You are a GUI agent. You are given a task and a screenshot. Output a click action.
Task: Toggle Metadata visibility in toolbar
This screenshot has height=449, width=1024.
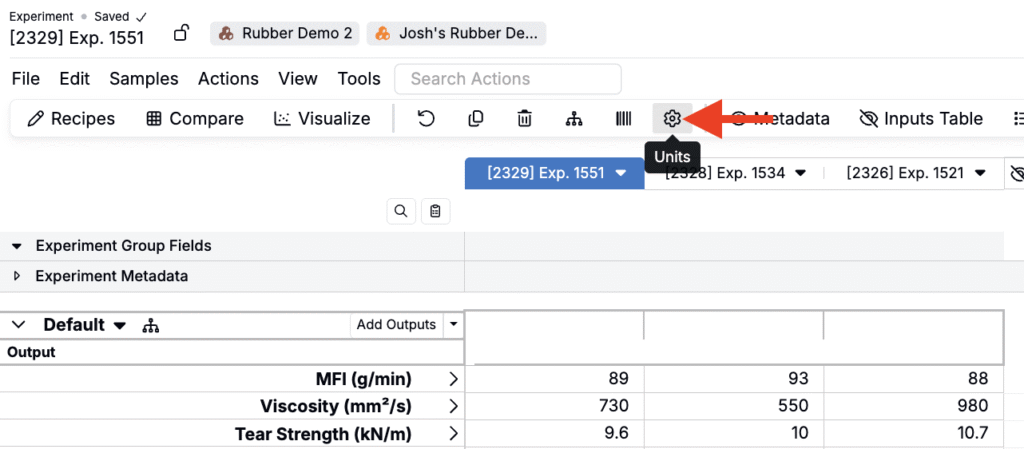coord(780,119)
